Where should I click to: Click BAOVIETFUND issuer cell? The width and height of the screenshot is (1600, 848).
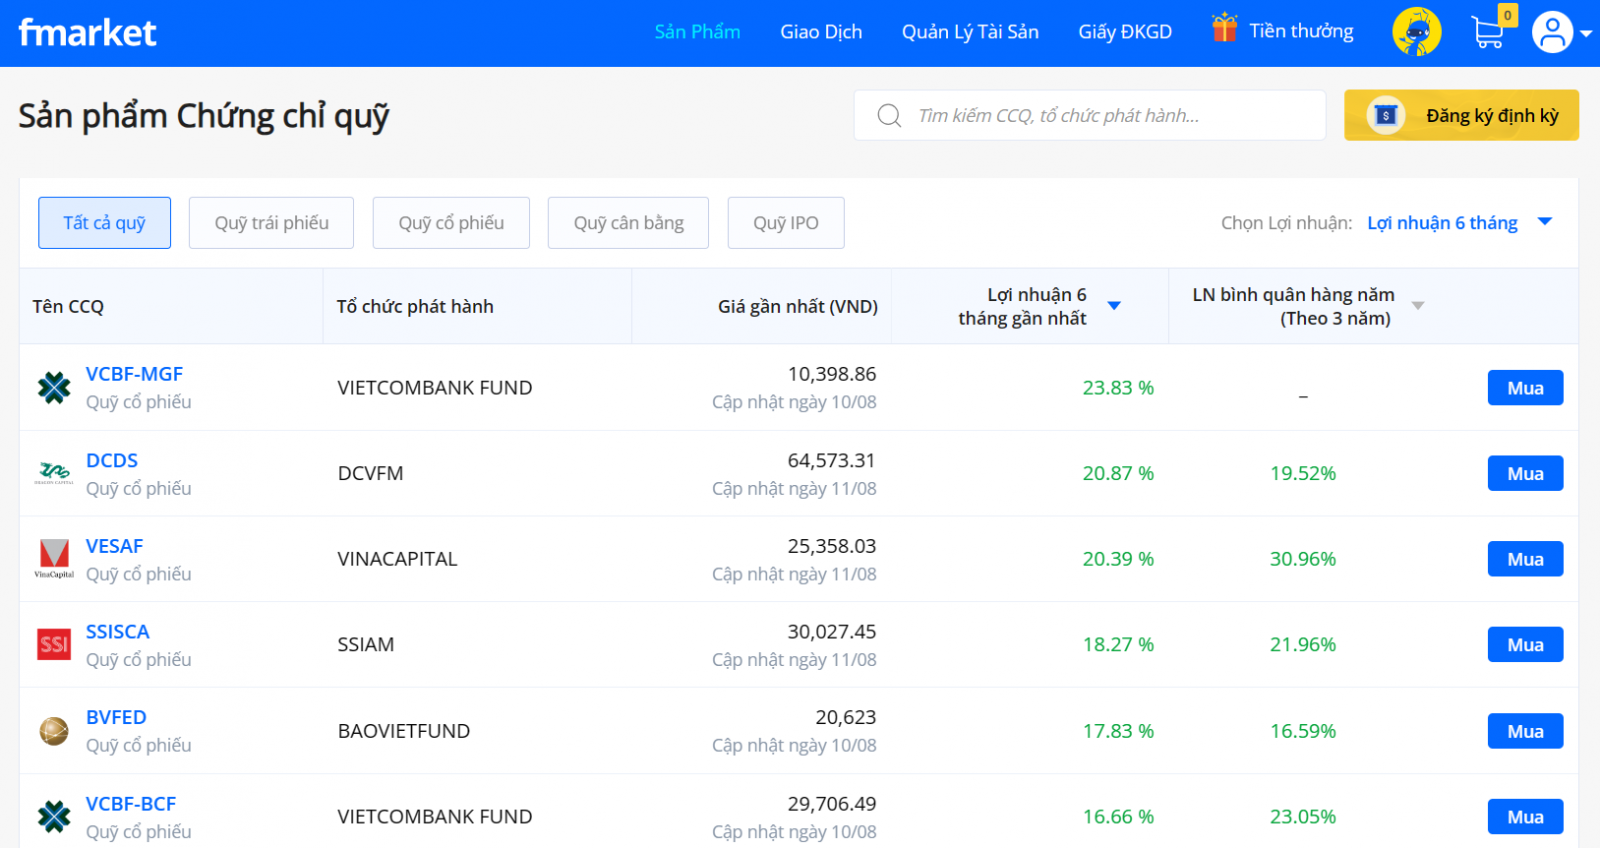pos(404,731)
